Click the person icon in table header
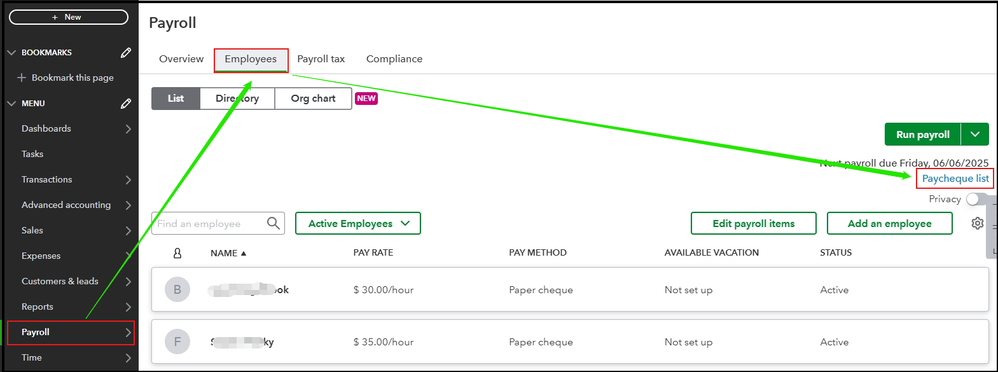This screenshot has height=372, width=998. (177, 253)
